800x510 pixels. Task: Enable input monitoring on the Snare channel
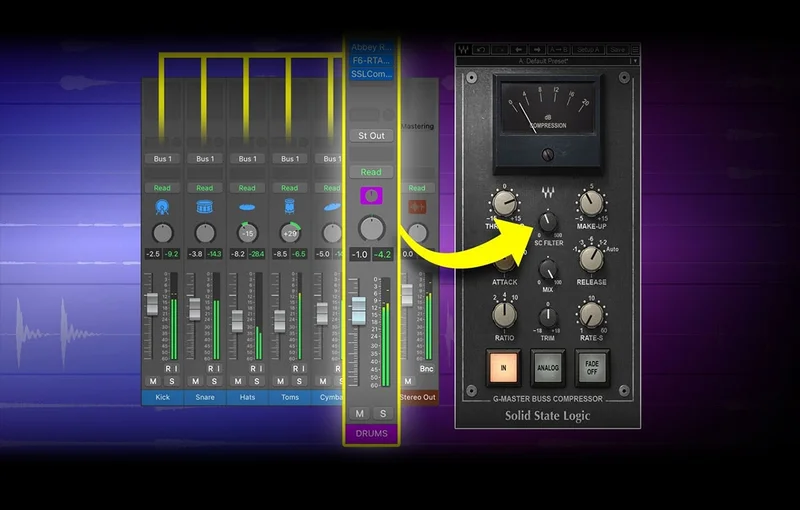pyautogui.click(x=218, y=368)
